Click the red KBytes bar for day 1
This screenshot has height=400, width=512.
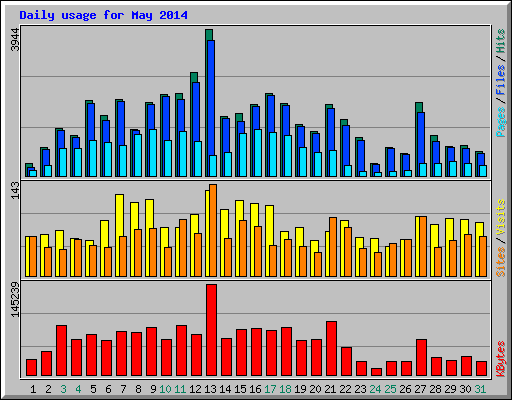point(31,368)
